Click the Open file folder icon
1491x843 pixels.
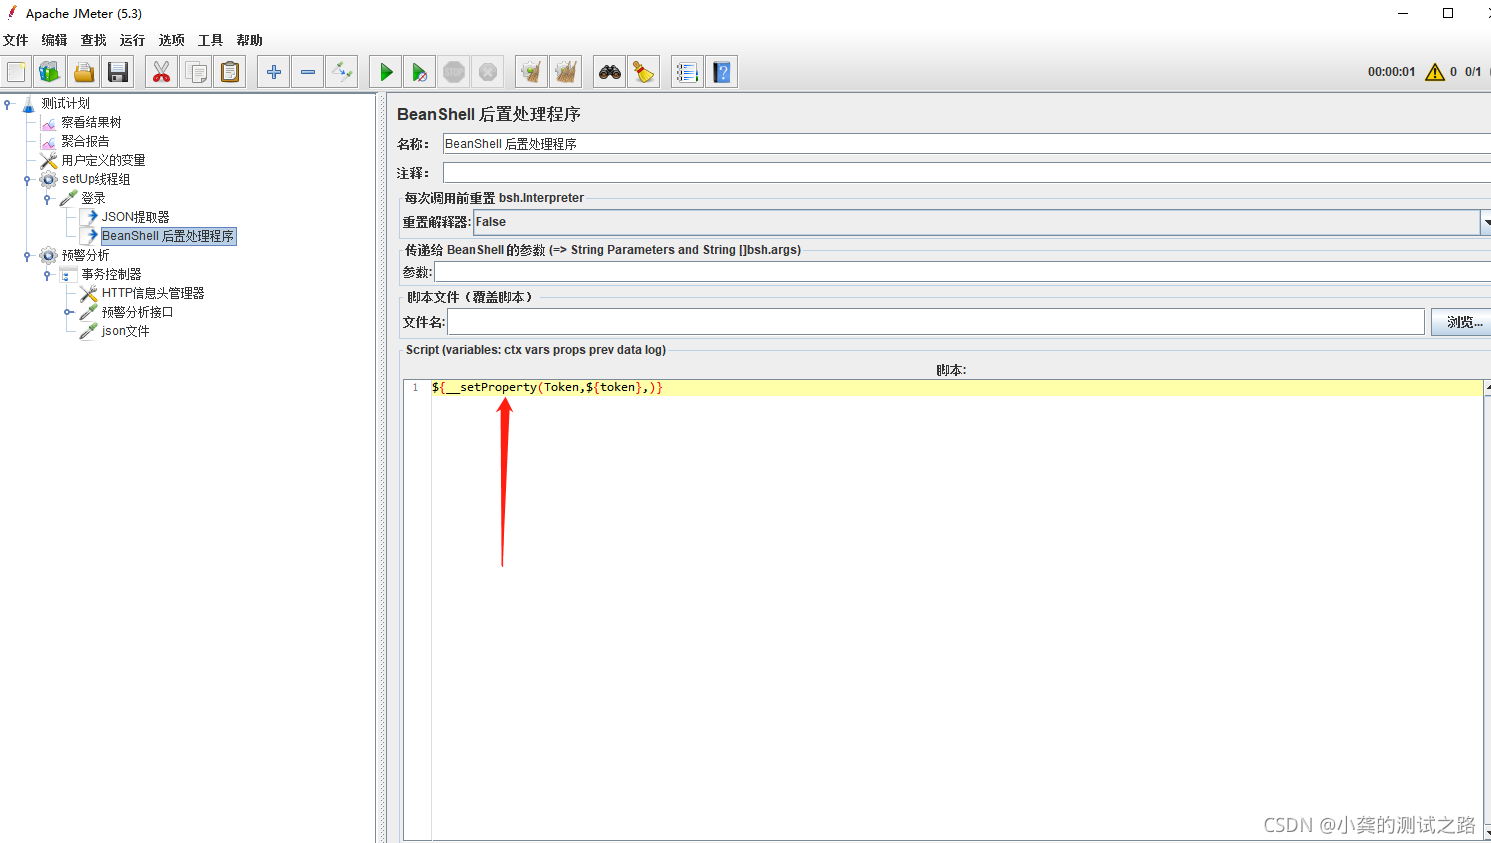84,72
